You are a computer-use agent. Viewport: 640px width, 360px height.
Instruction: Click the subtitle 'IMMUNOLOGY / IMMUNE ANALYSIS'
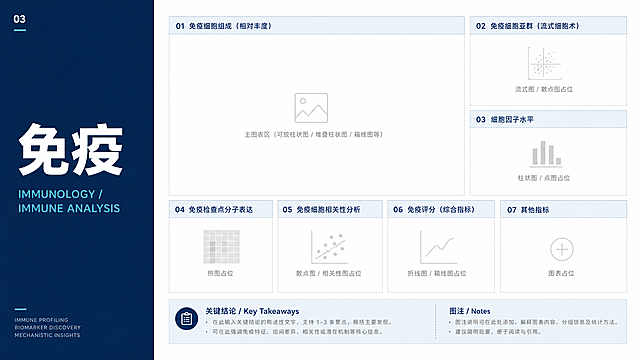(x=69, y=201)
